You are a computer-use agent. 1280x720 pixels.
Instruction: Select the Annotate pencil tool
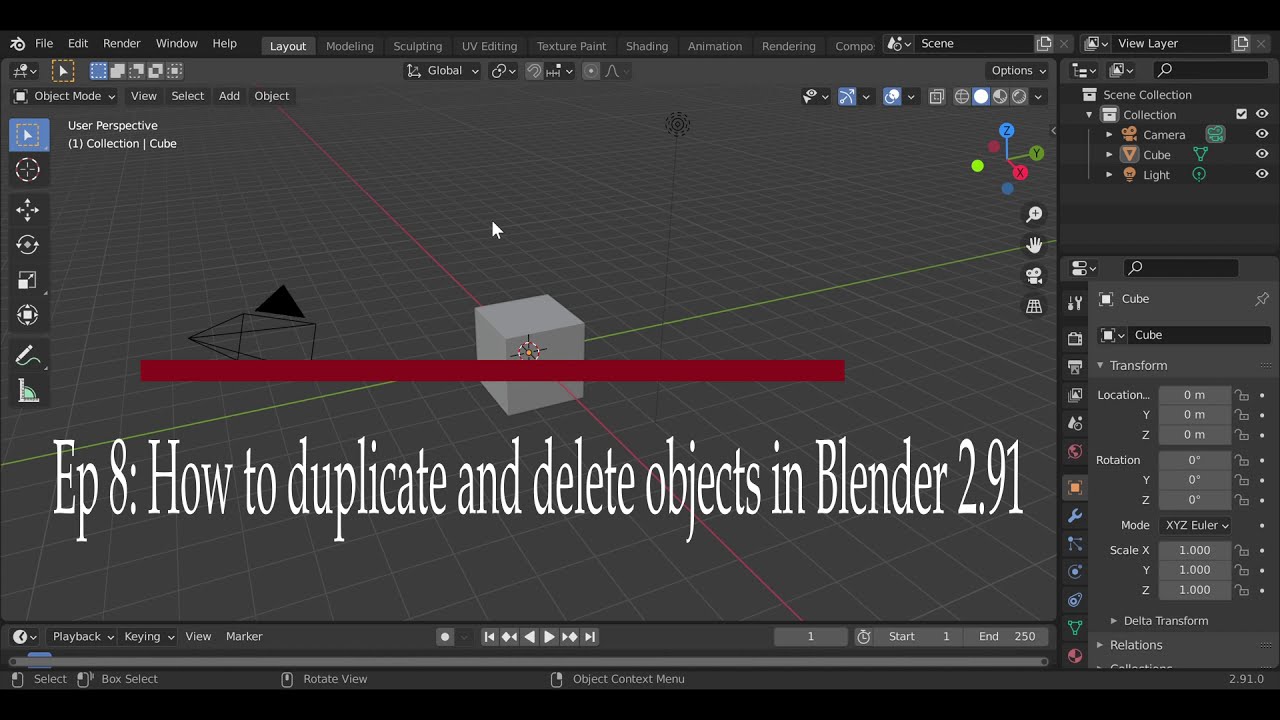coord(28,356)
